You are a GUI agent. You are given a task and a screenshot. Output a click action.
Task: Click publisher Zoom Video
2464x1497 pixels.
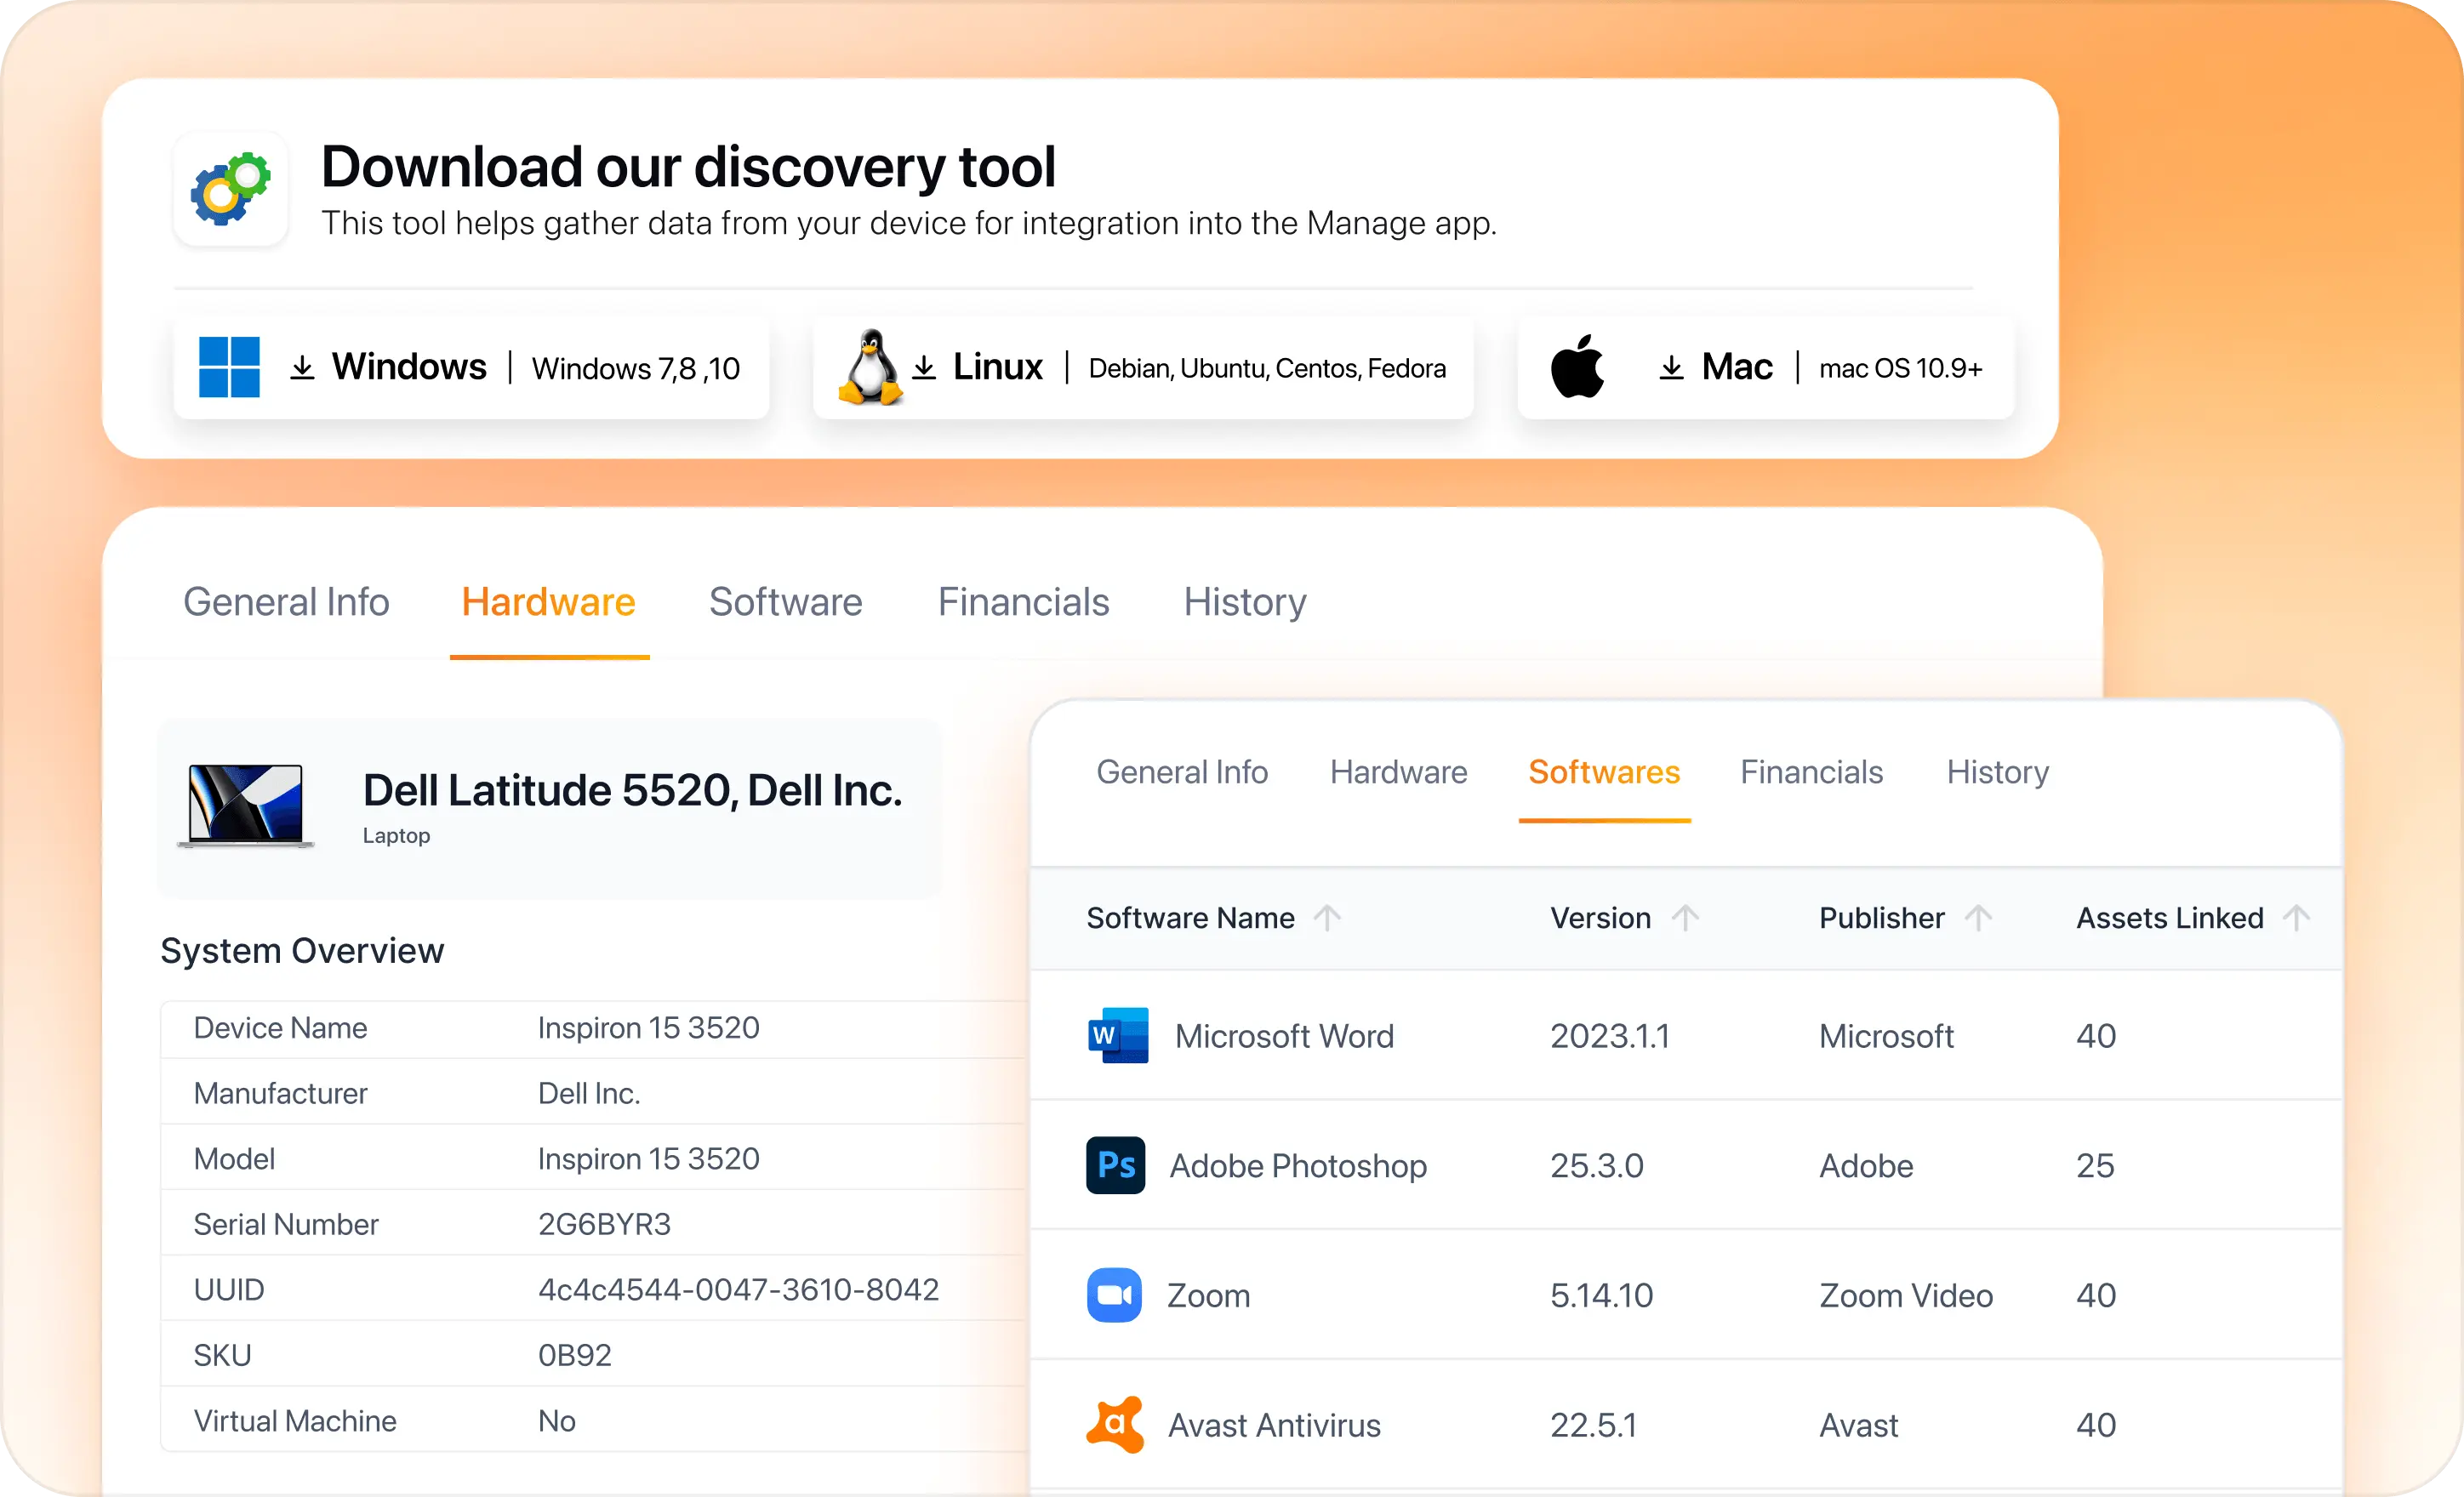tap(1906, 1295)
